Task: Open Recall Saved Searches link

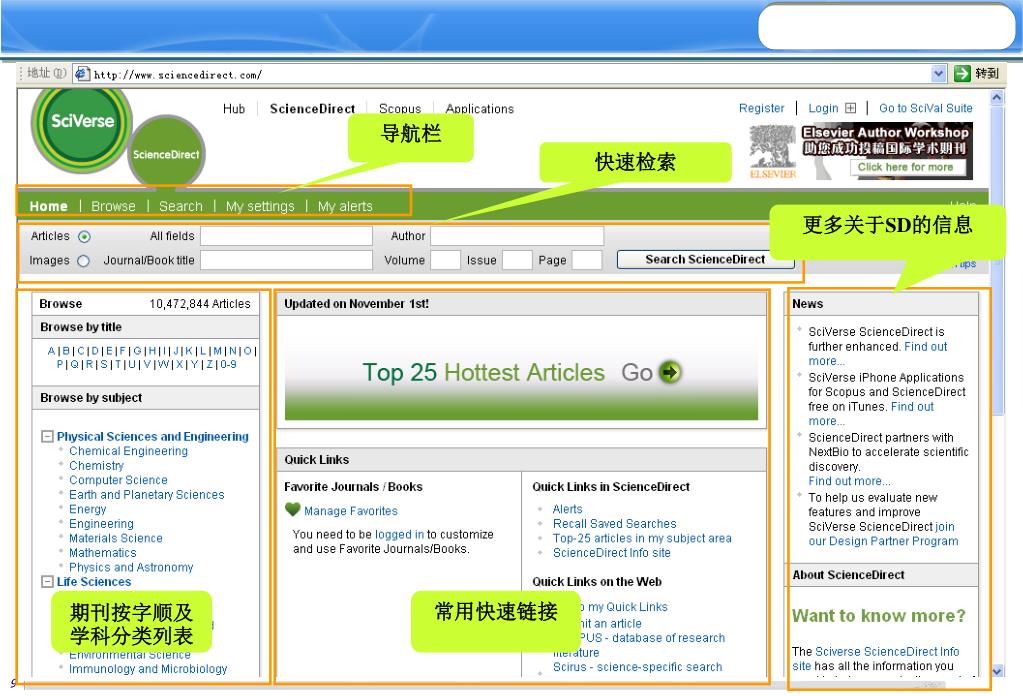Action: [x=615, y=524]
